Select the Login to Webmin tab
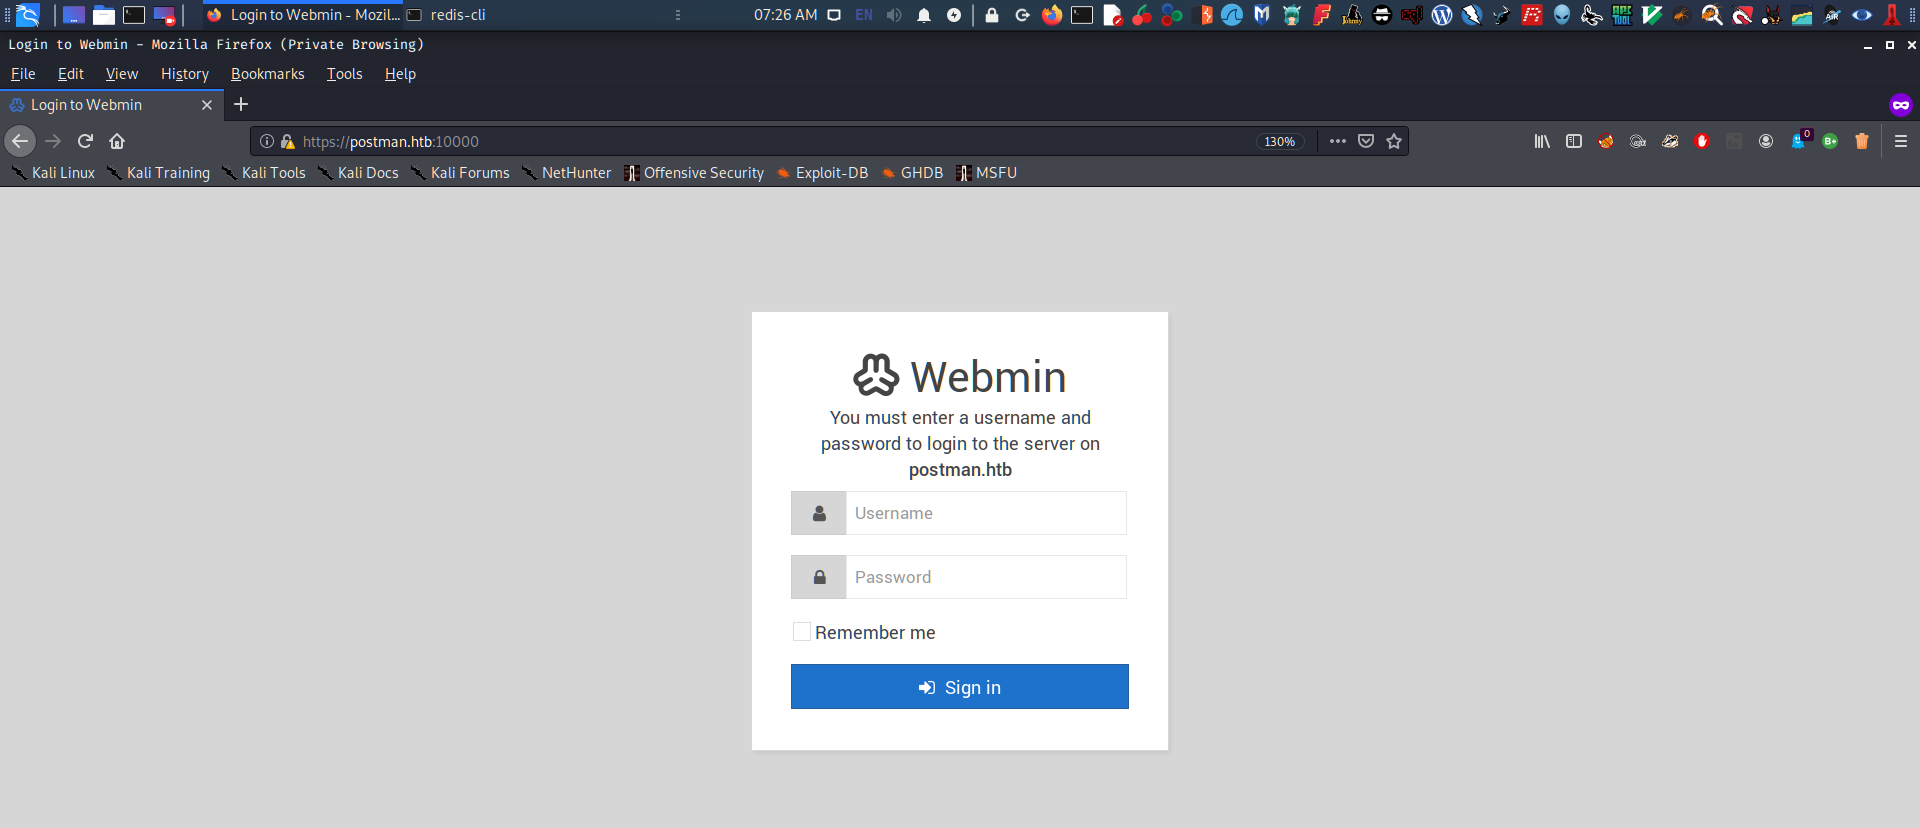The width and height of the screenshot is (1920, 828). tap(110, 105)
